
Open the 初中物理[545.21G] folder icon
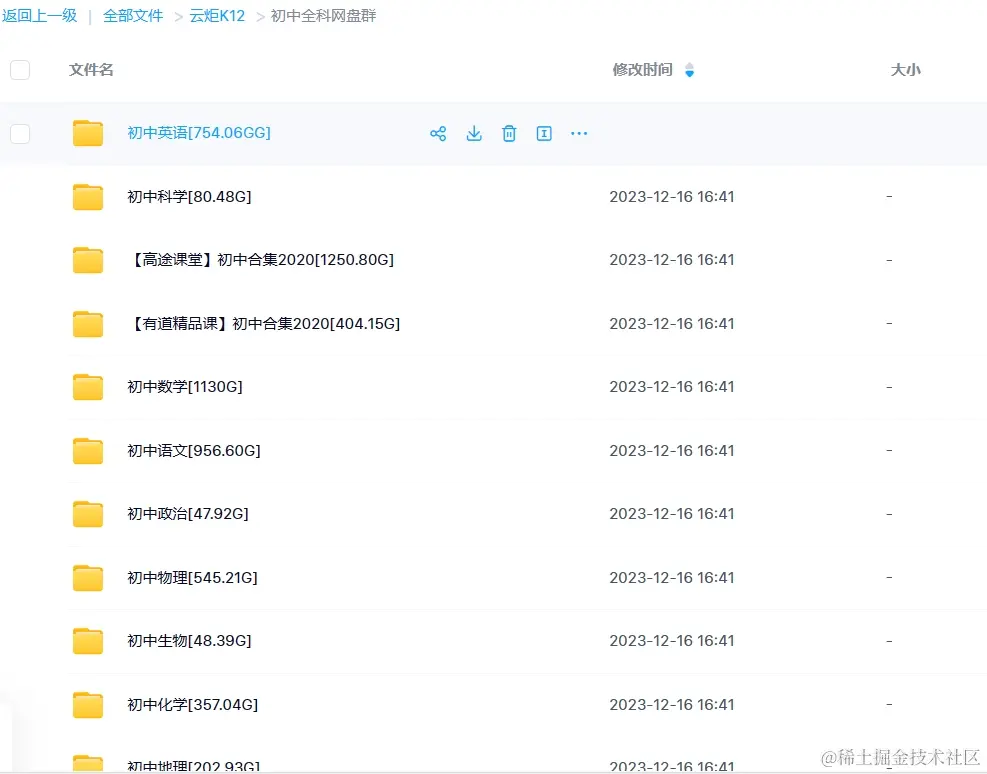tap(88, 577)
